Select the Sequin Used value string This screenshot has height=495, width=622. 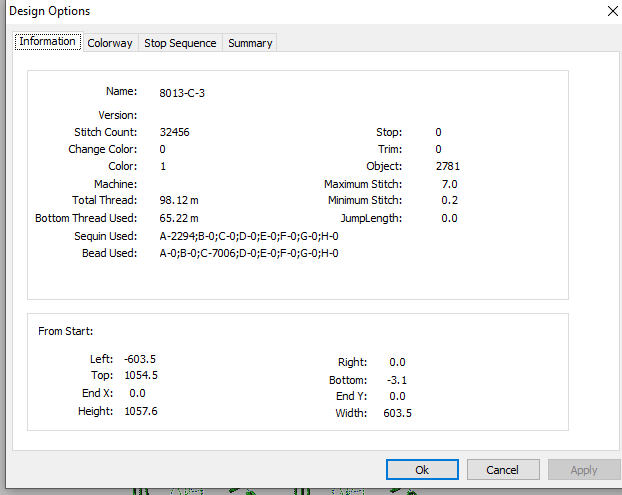point(249,236)
